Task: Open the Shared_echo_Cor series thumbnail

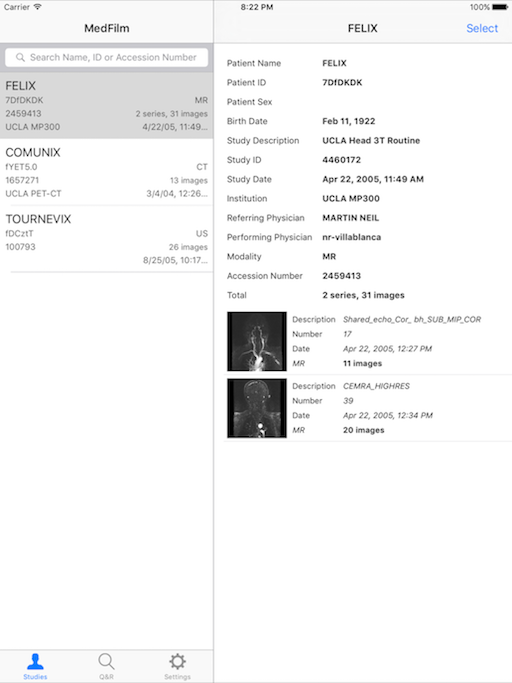Action: point(257,342)
